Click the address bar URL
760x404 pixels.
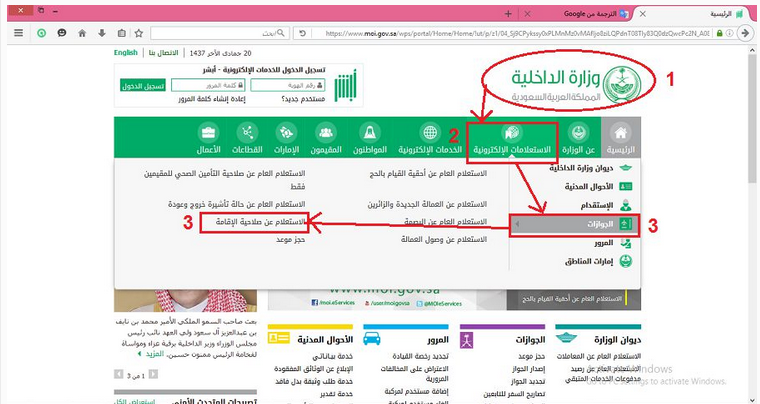coord(518,33)
